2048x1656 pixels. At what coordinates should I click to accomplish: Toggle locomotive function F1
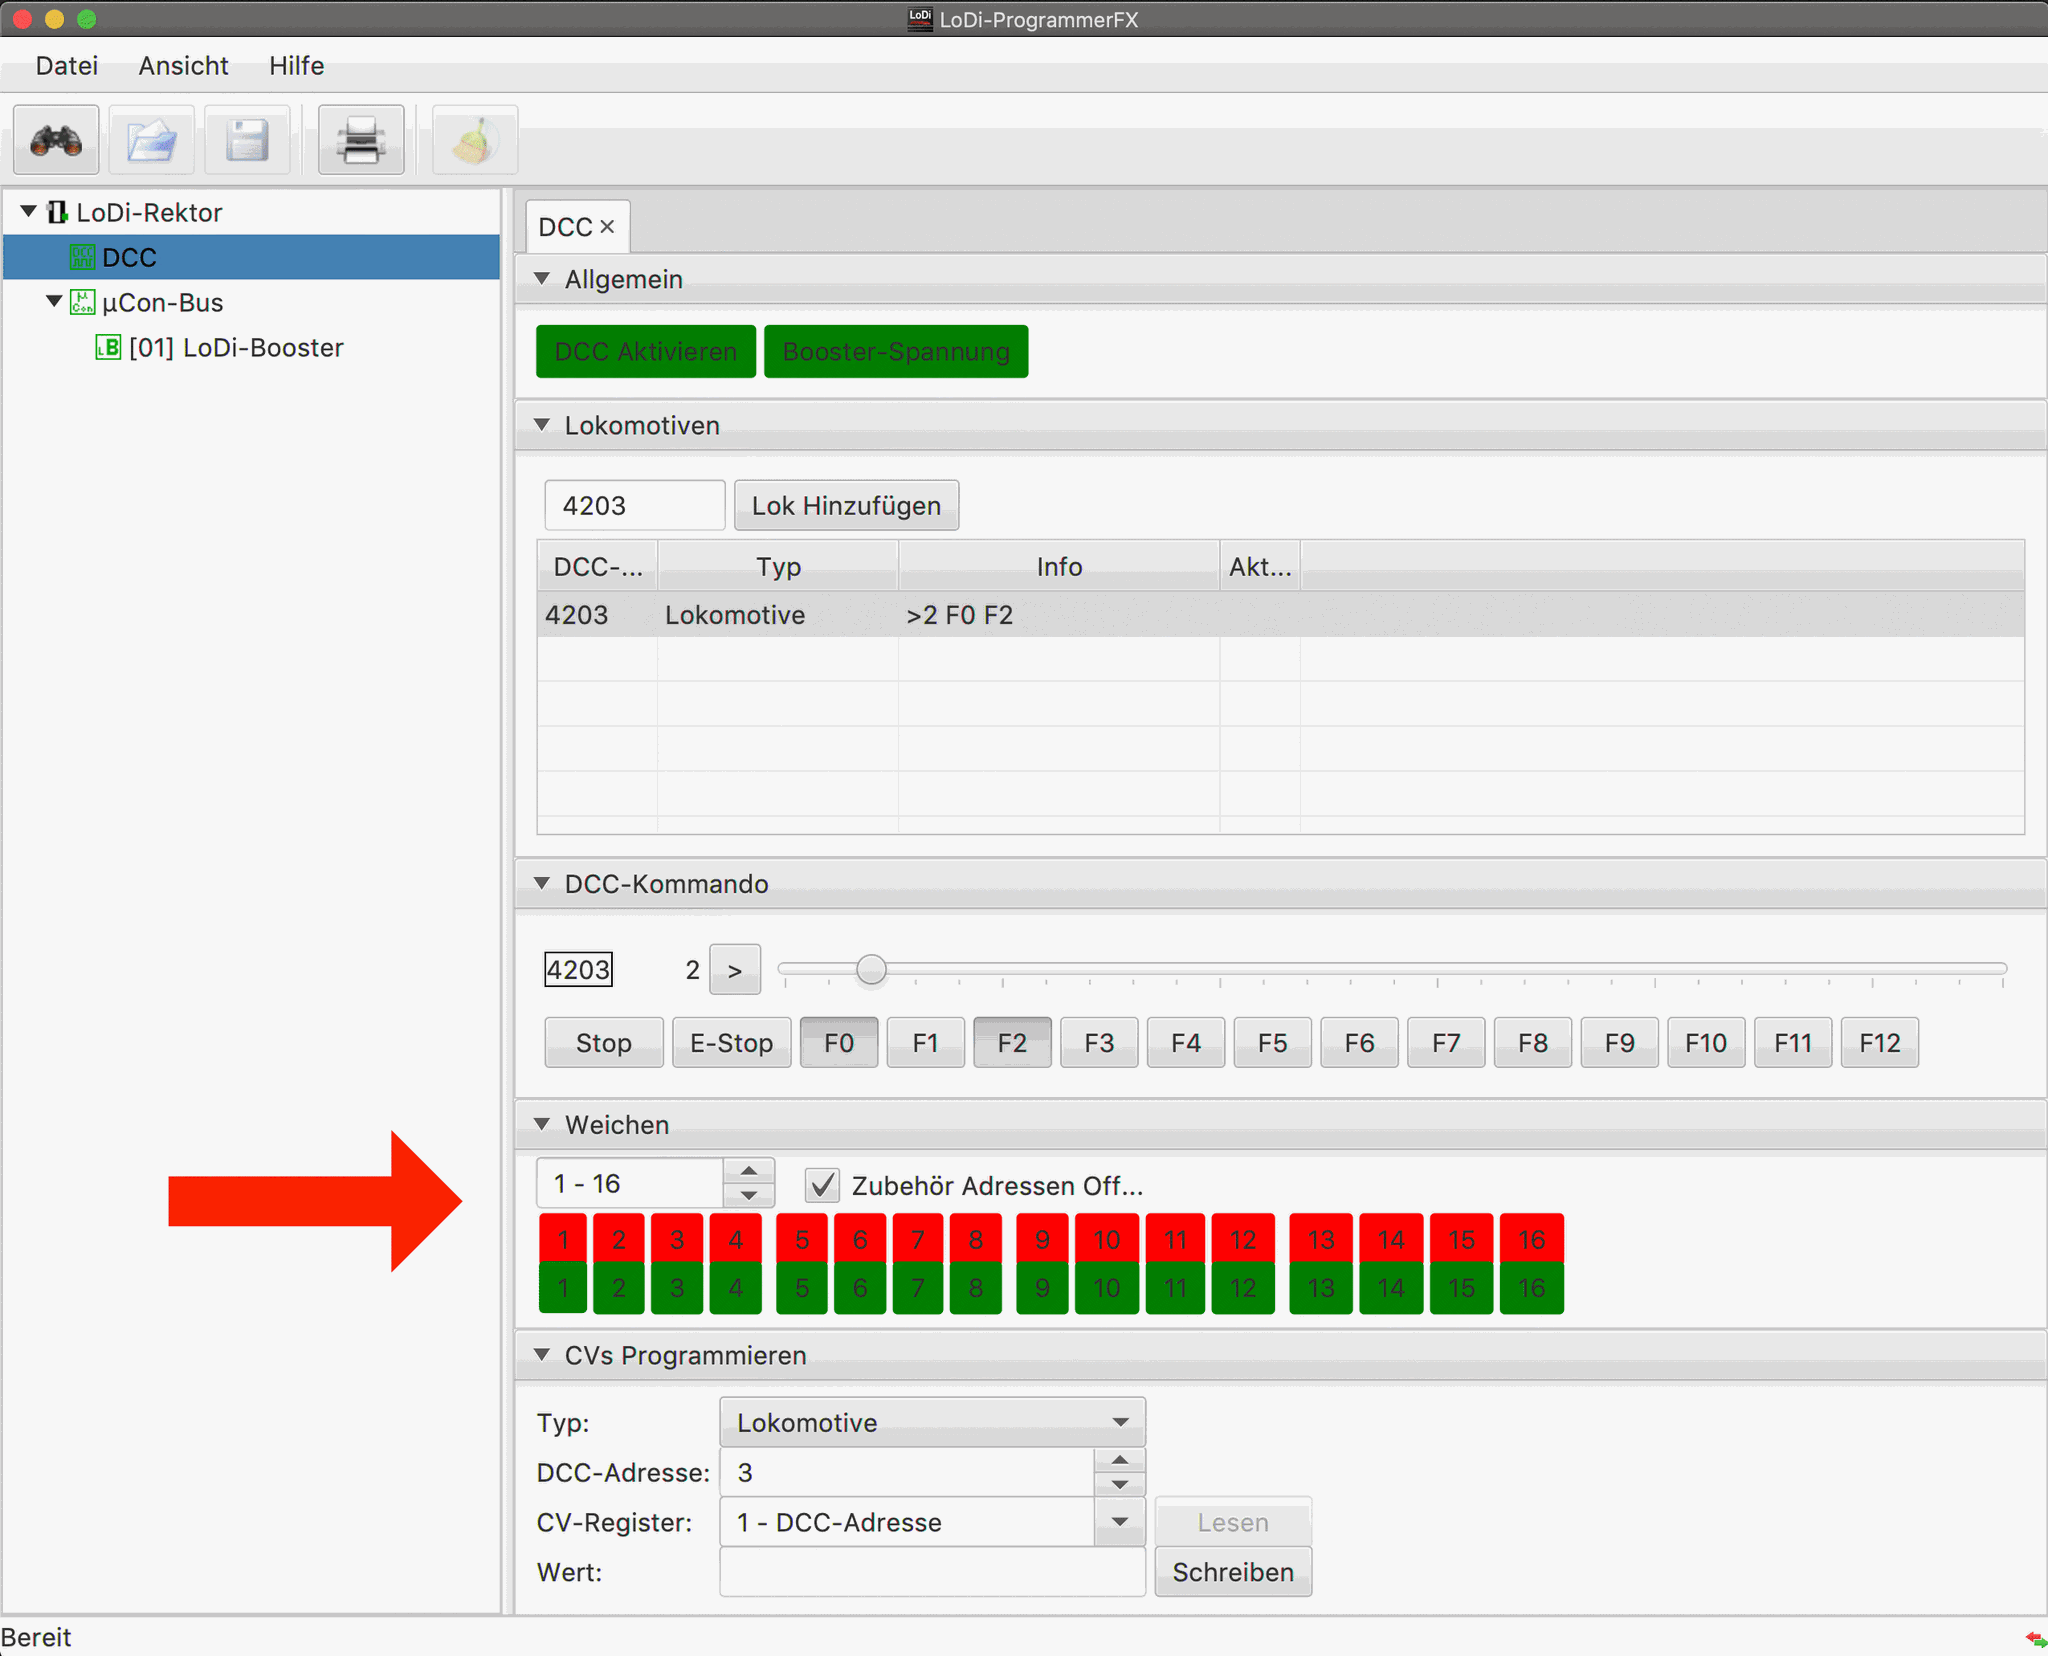point(926,1043)
